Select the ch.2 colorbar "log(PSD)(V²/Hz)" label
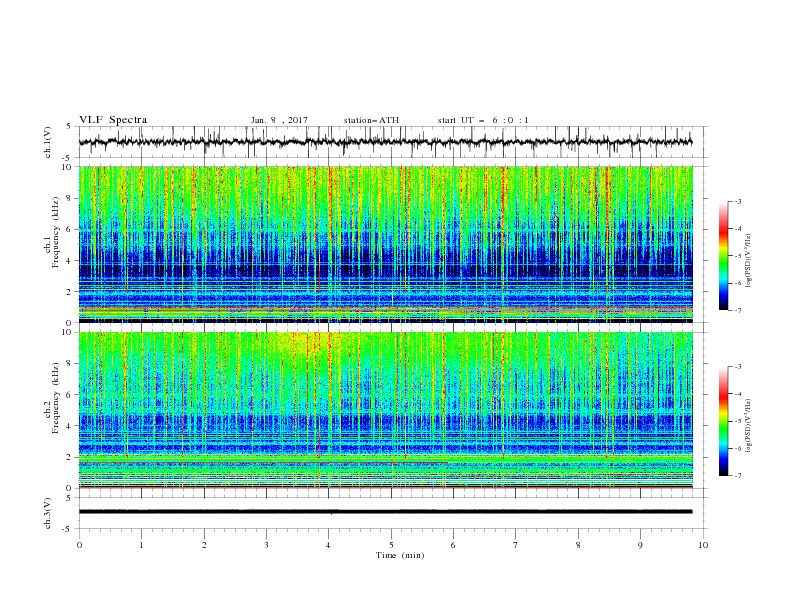The image size is (792, 612). coord(750,426)
